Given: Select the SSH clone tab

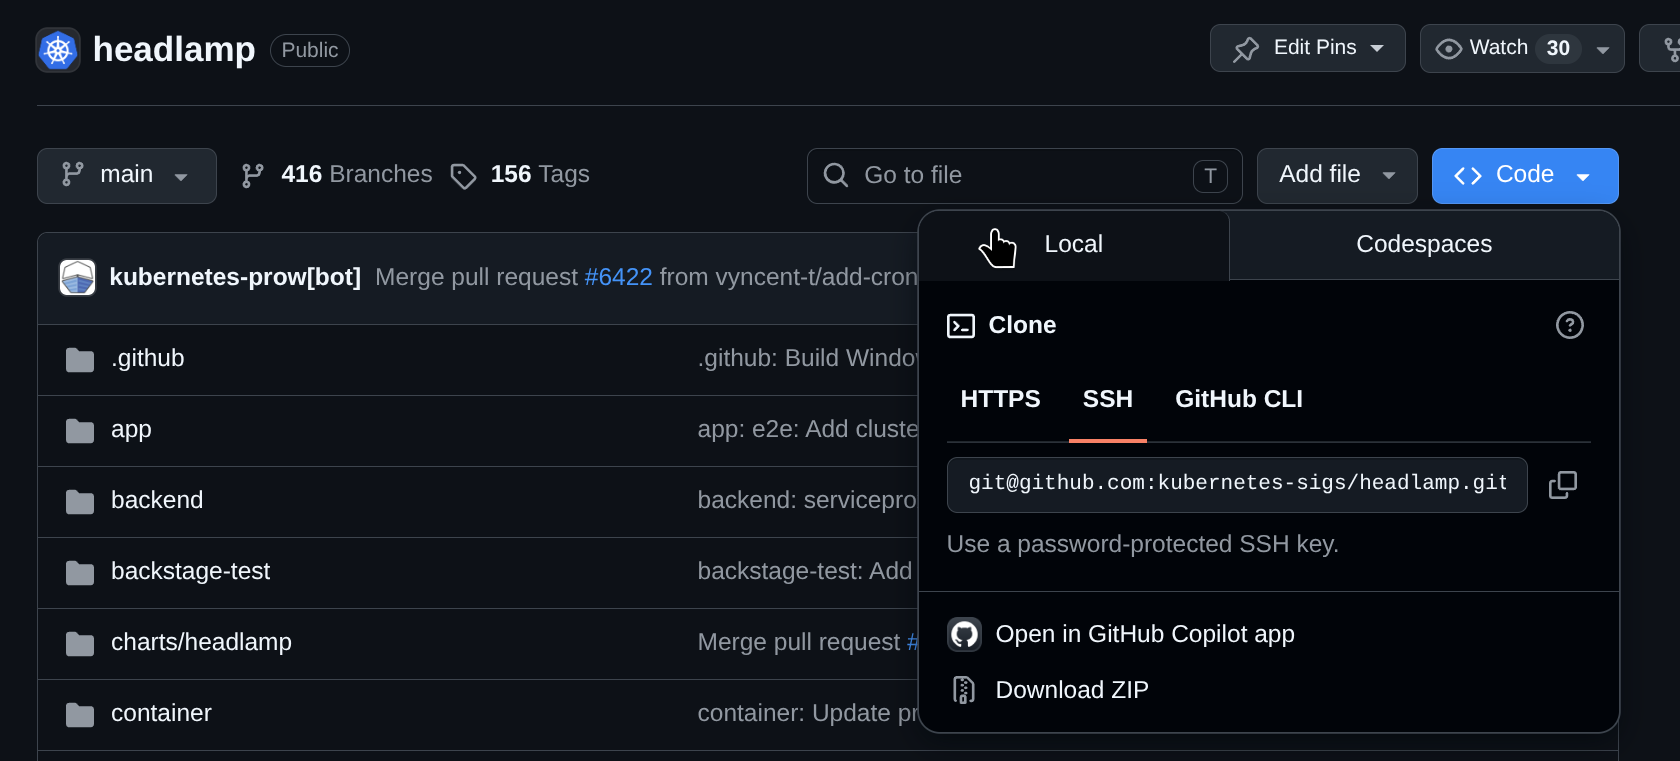Looking at the screenshot, I should [x=1108, y=399].
